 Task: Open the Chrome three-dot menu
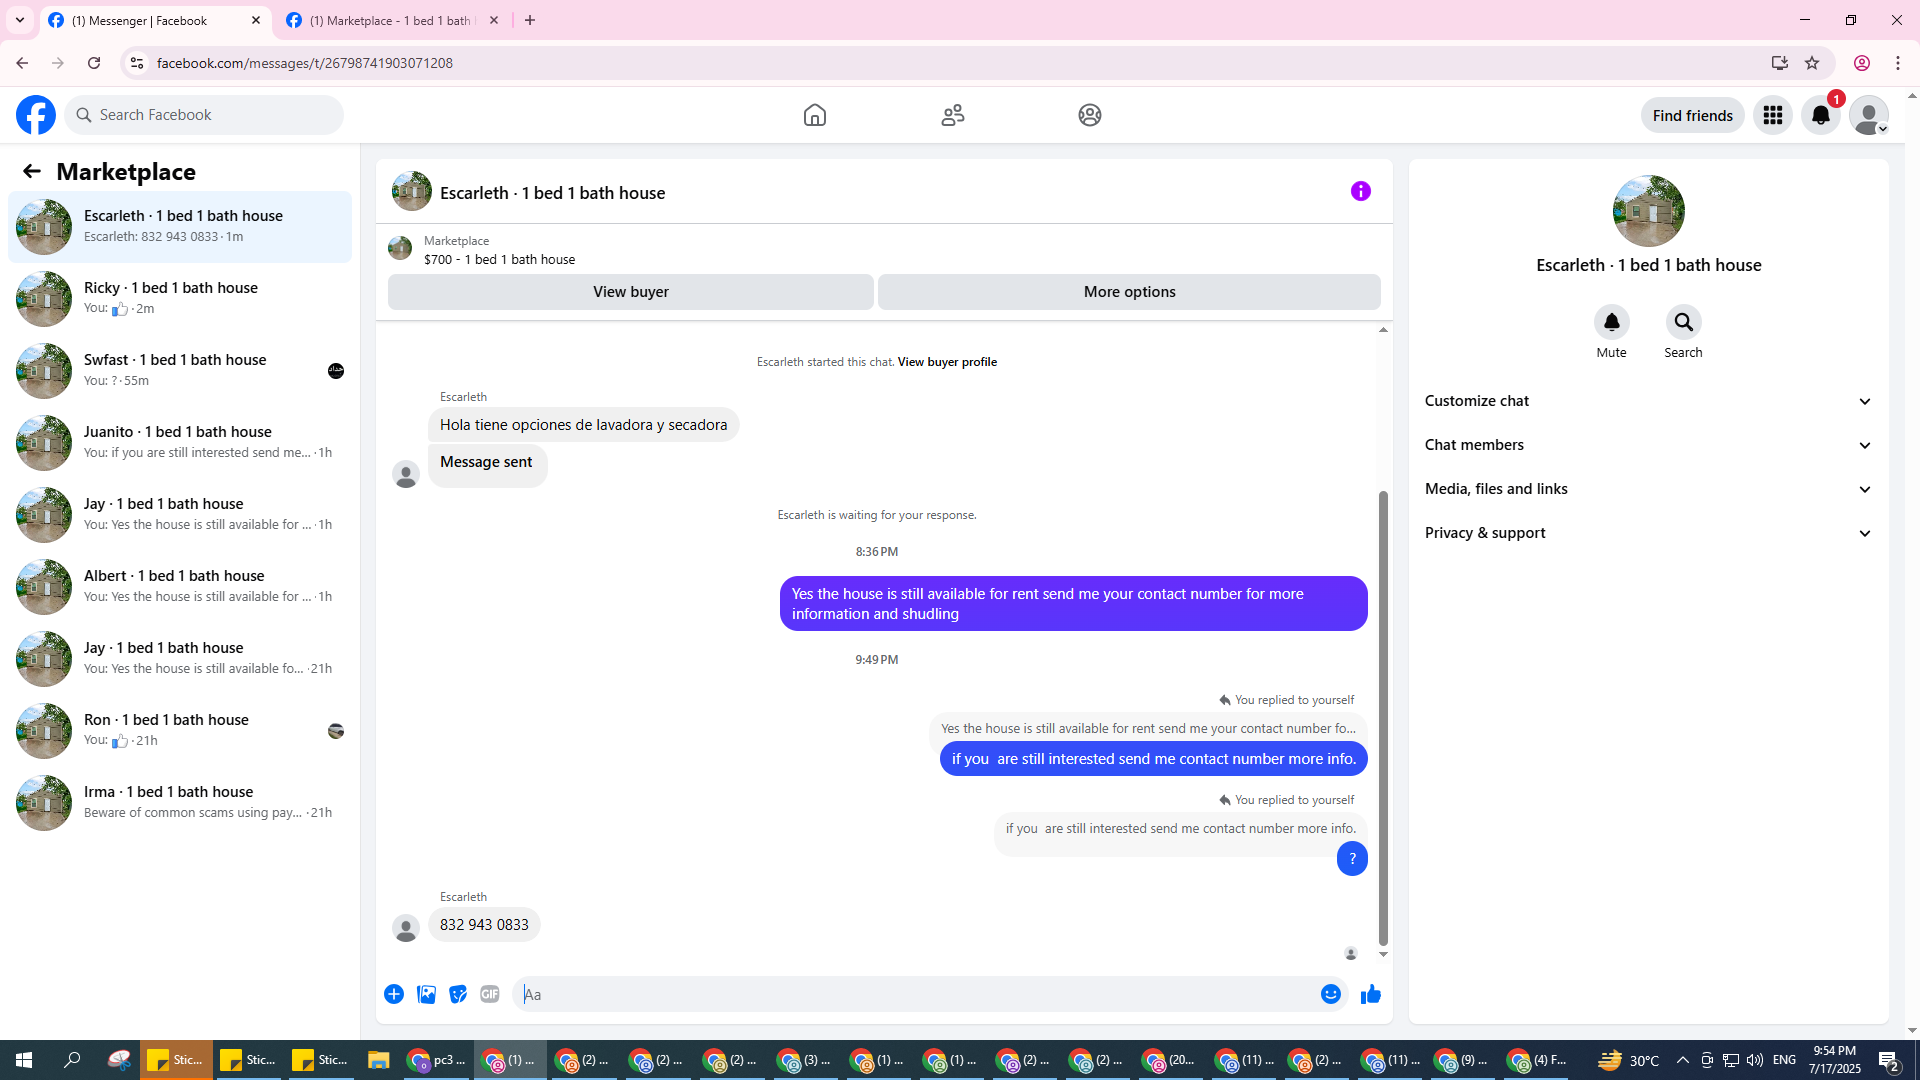tap(1898, 63)
